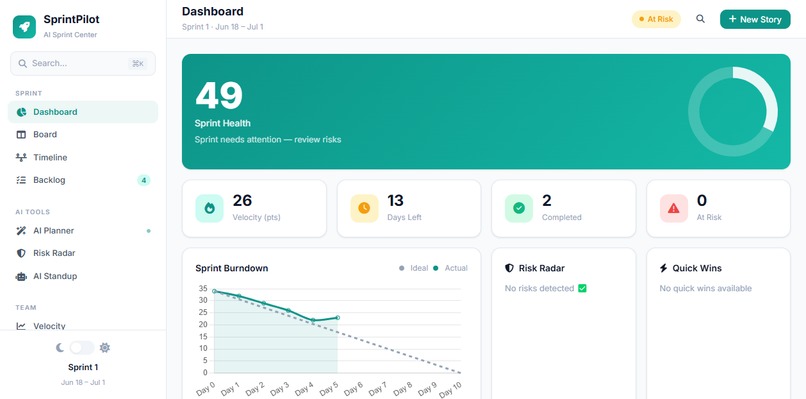The width and height of the screenshot is (806, 399).
Task: Toggle the Ideal series in the burndown legend
Action: 414,268
